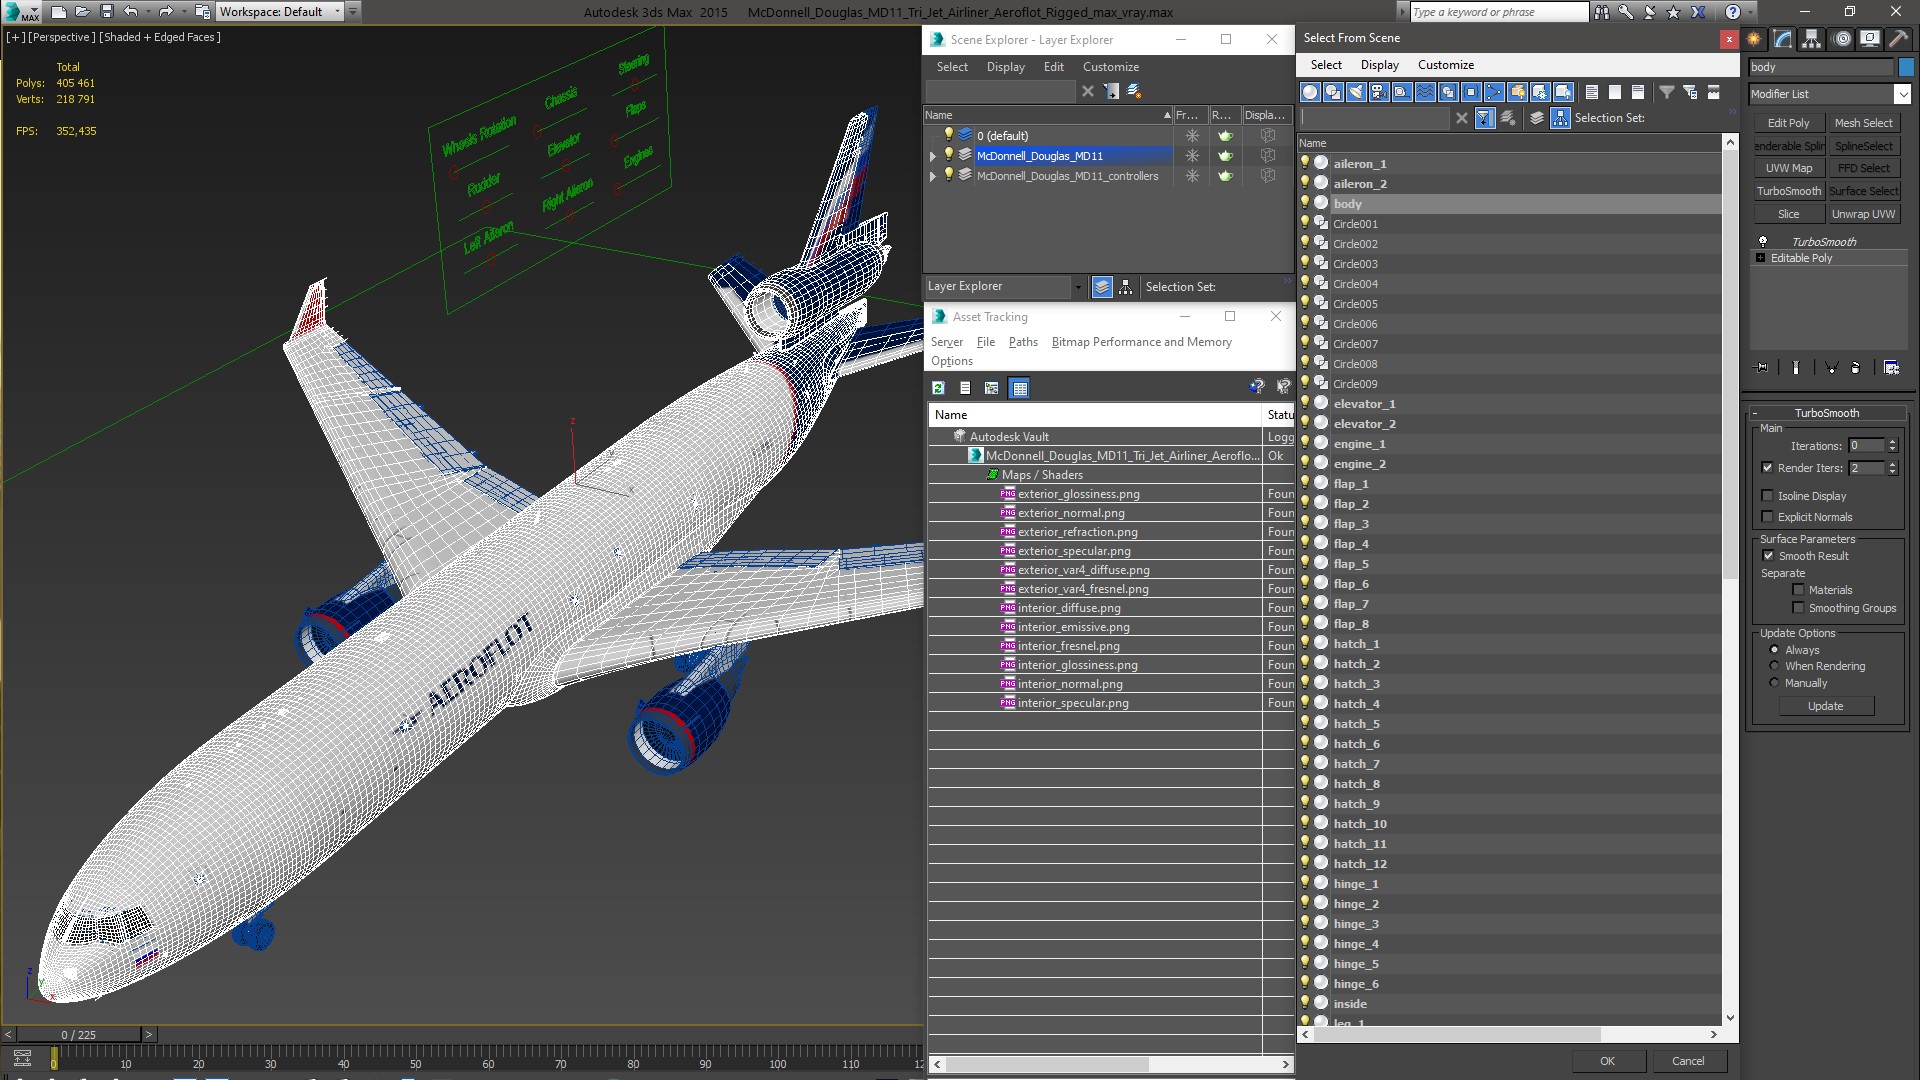1920x1080 pixels.
Task: Click Select Invert icon in Select From Scene
Action: 1637,92
